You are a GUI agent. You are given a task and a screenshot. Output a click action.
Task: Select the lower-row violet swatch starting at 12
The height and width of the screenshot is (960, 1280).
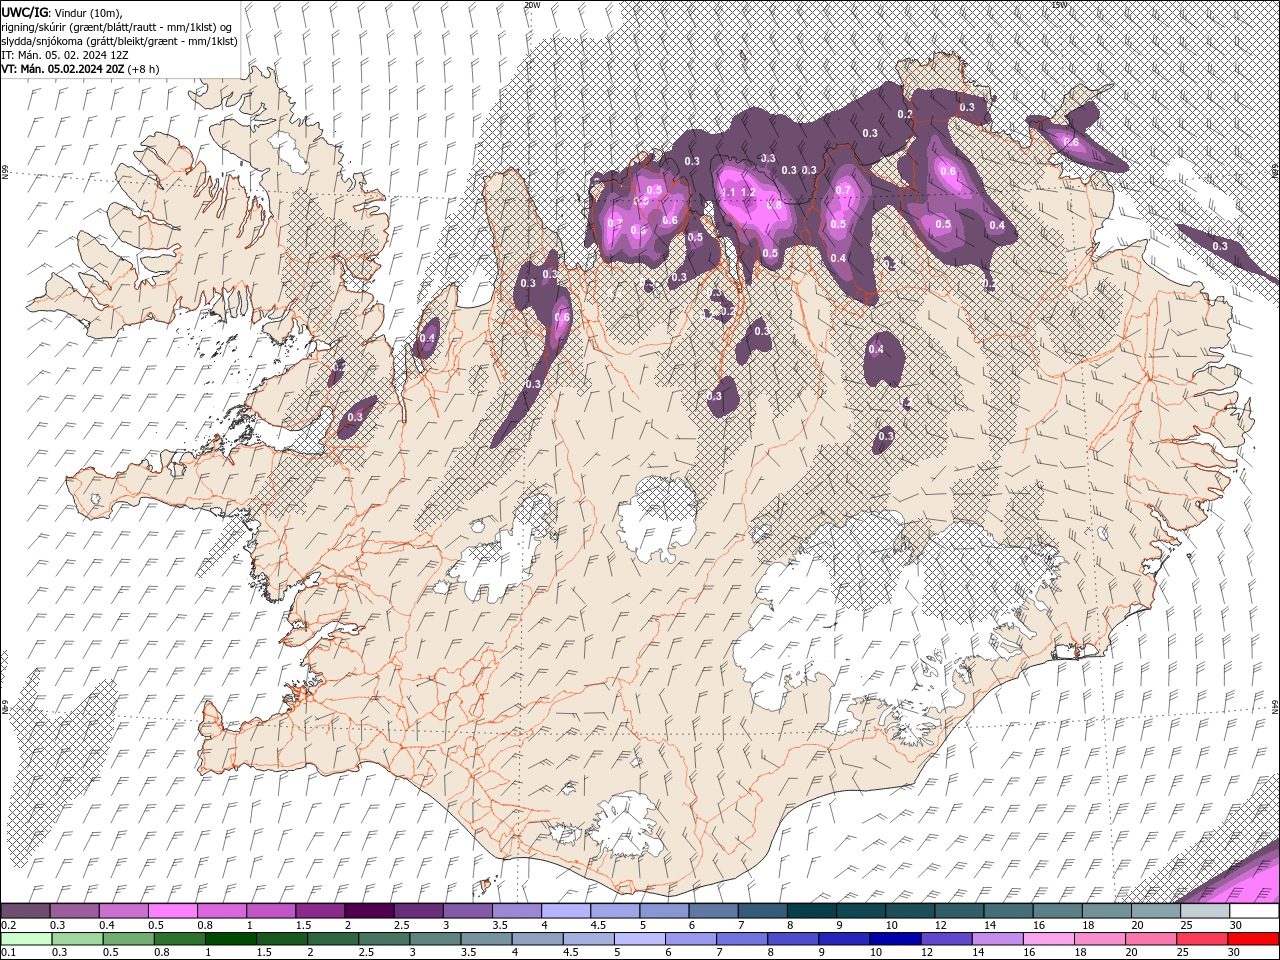tap(946, 939)
